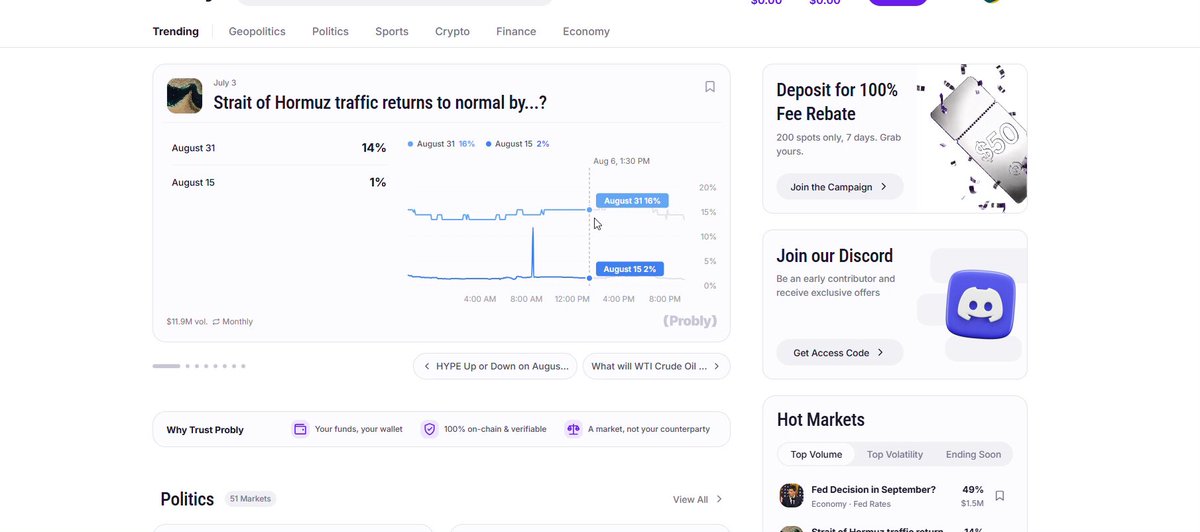The height and width of the screenshot is (532, 1200).
Task: Open Fed Decision in September market
Action: point(874,490)
